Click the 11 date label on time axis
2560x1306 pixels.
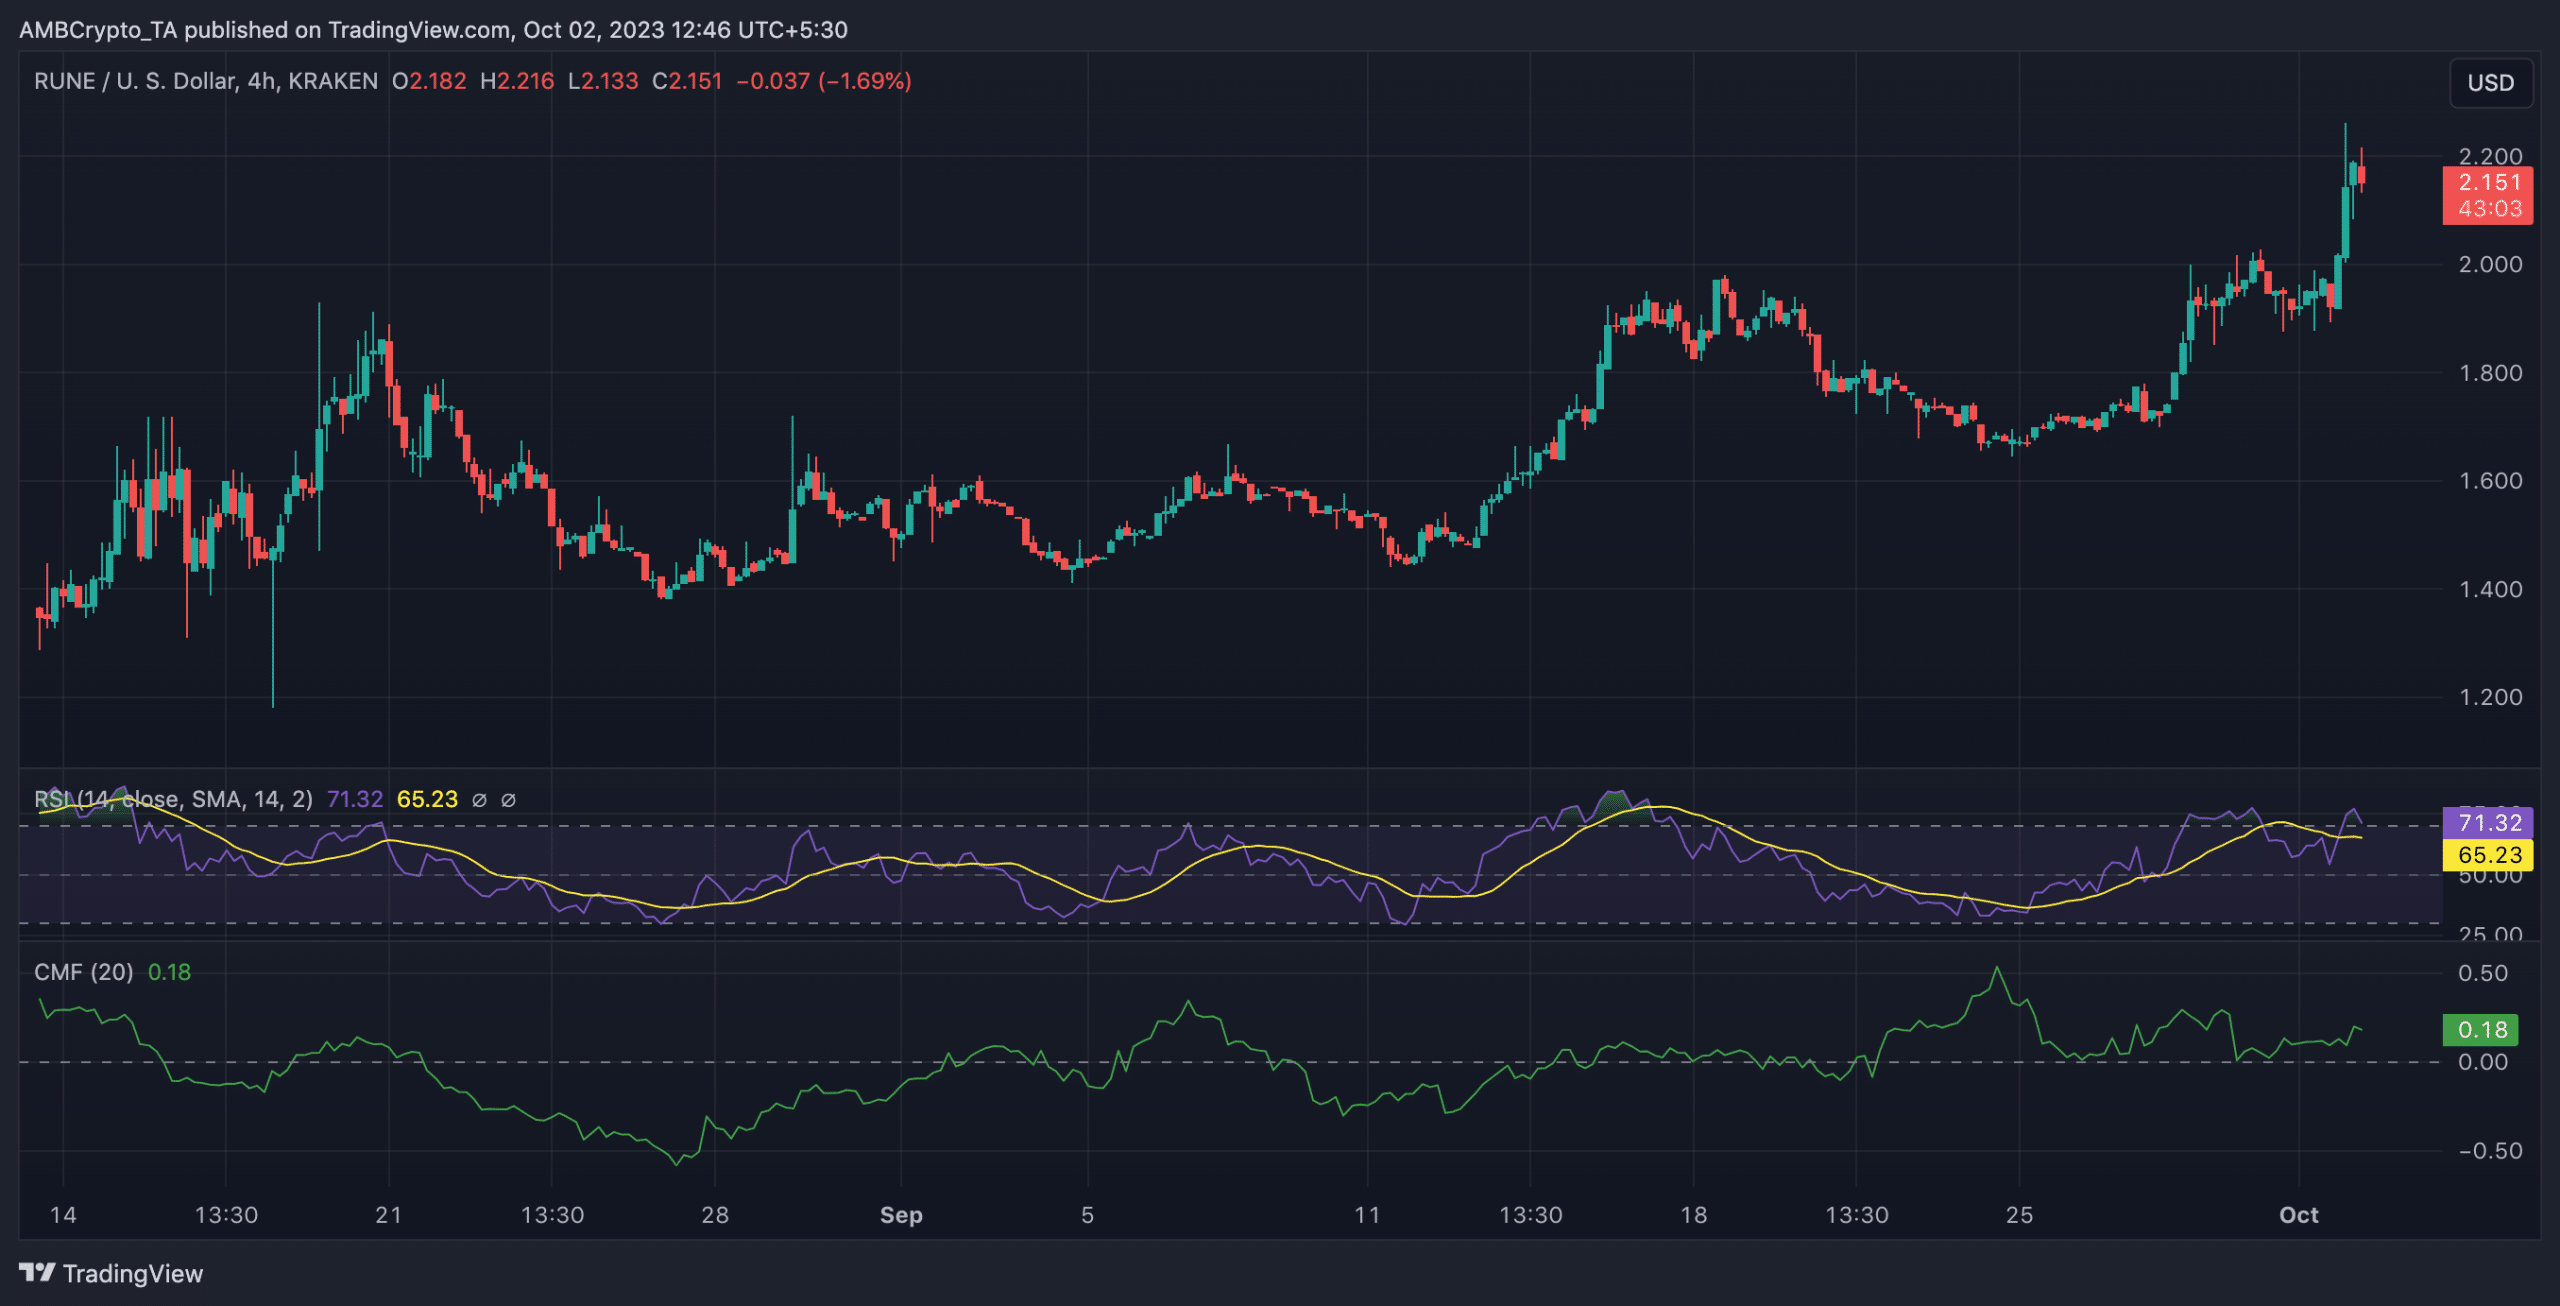1367,1215
